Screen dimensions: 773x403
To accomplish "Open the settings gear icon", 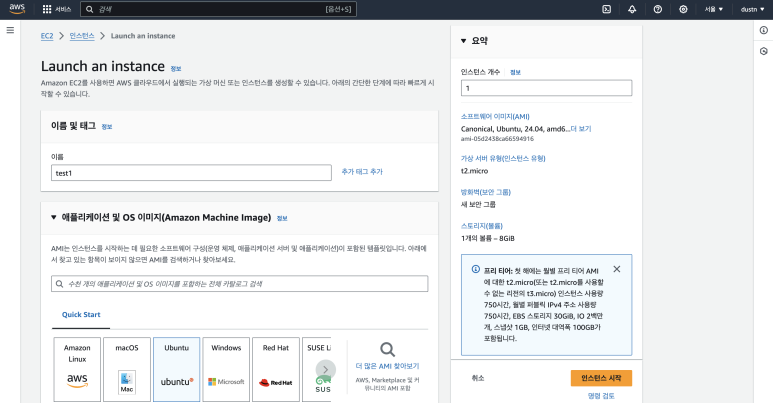I will click(x=683, y=9).
